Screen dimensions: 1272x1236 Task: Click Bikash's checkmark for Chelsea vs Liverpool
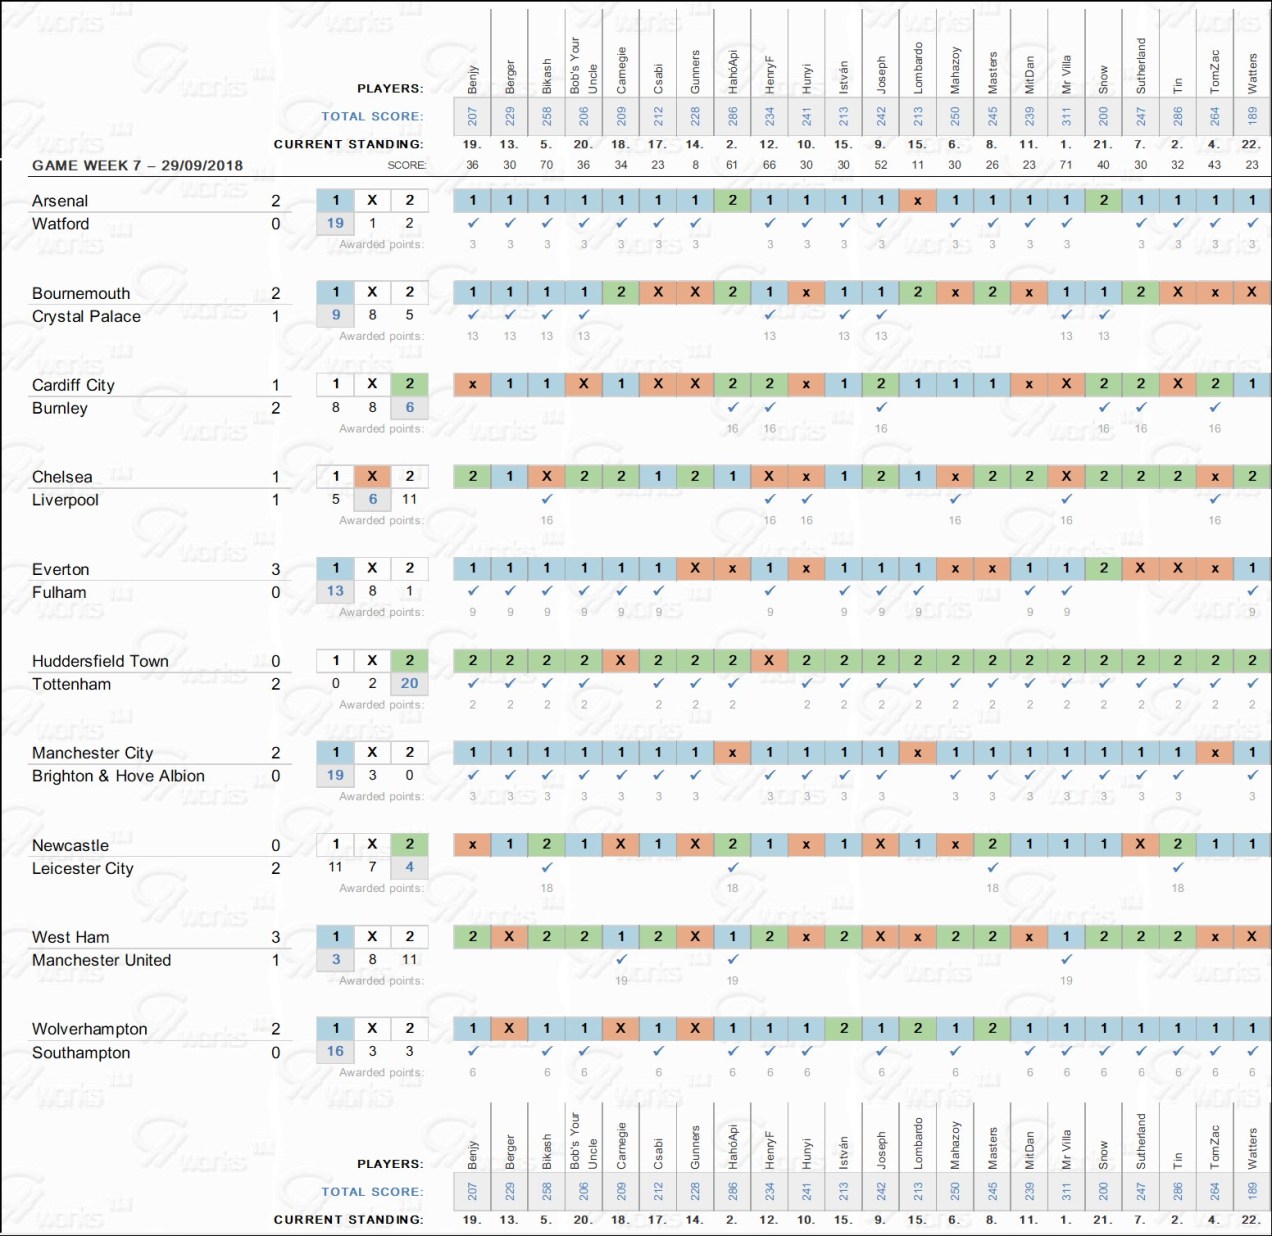[x=547, y=499]
